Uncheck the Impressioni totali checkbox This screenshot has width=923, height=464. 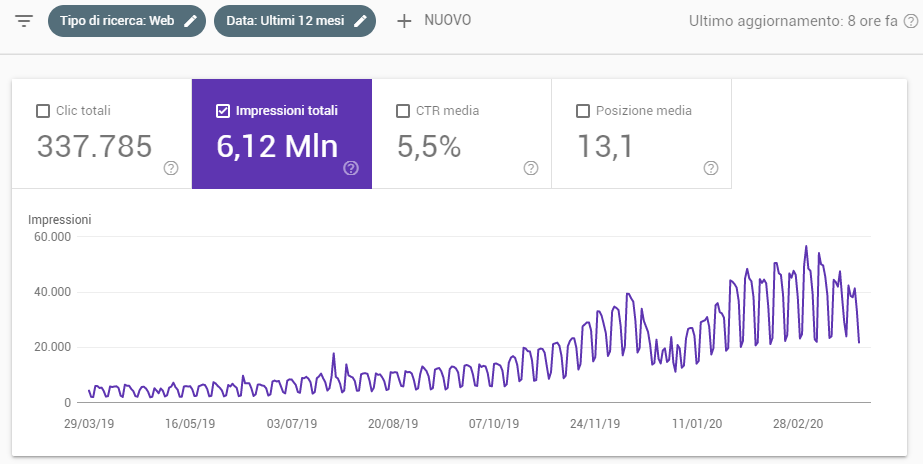pyautogui.click(x=223, y=111)
